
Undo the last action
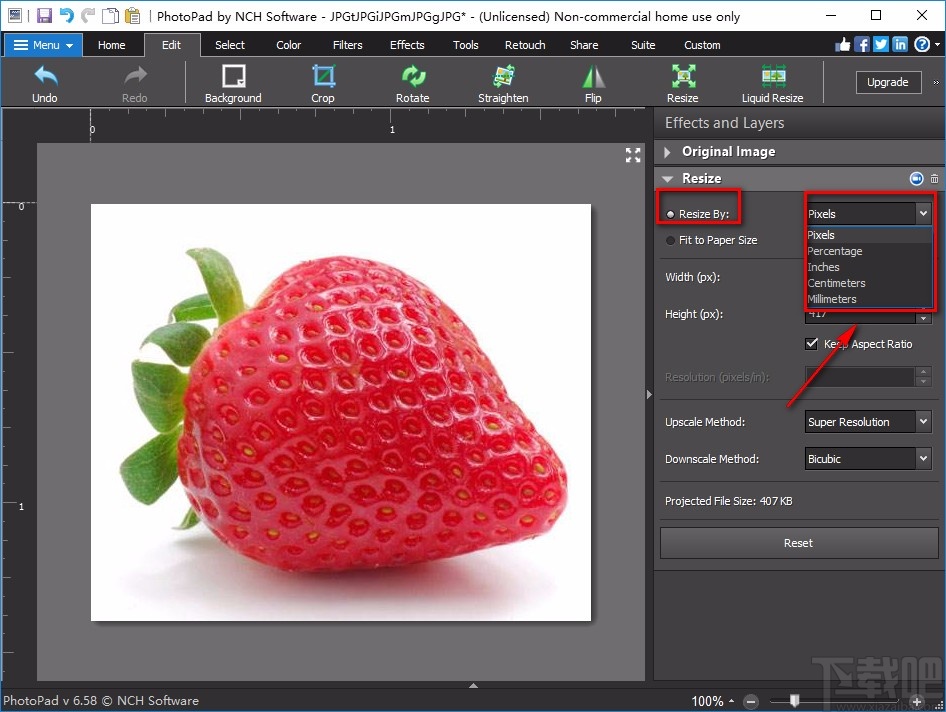pyautogui.click(x=45, y=82)
